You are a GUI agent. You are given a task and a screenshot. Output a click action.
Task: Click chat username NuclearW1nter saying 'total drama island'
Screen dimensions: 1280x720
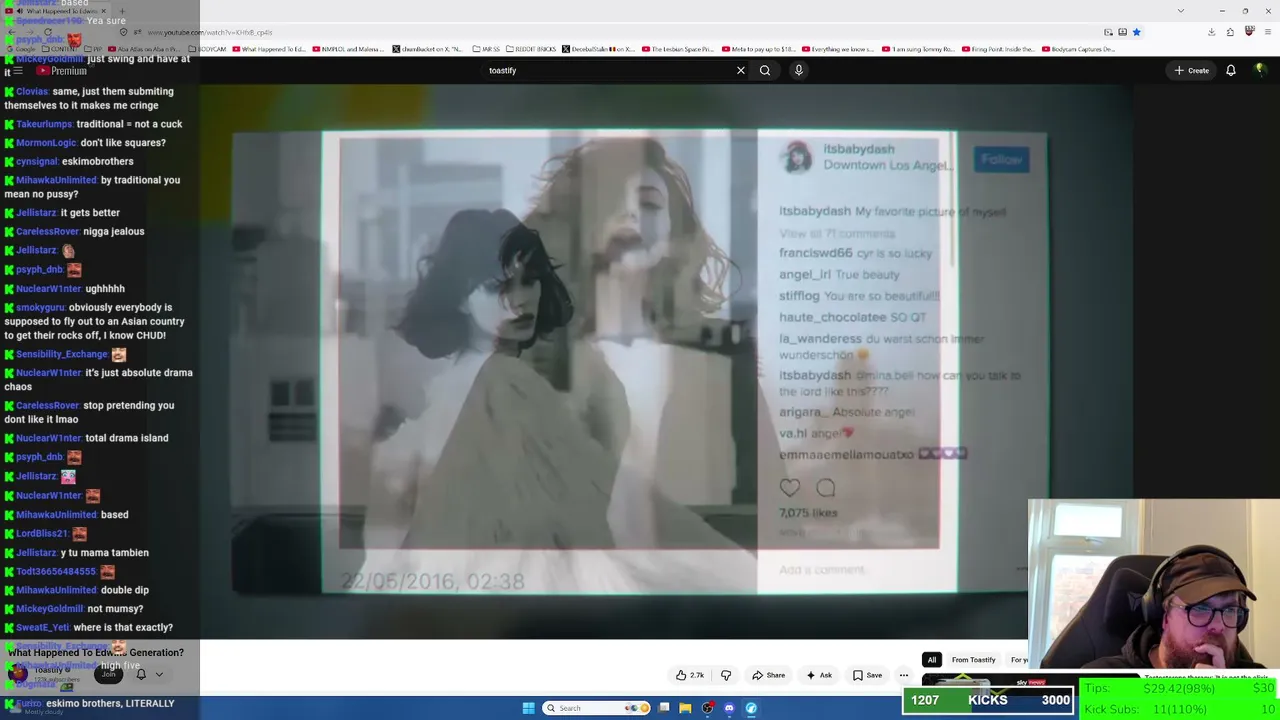tap(48, 438)
